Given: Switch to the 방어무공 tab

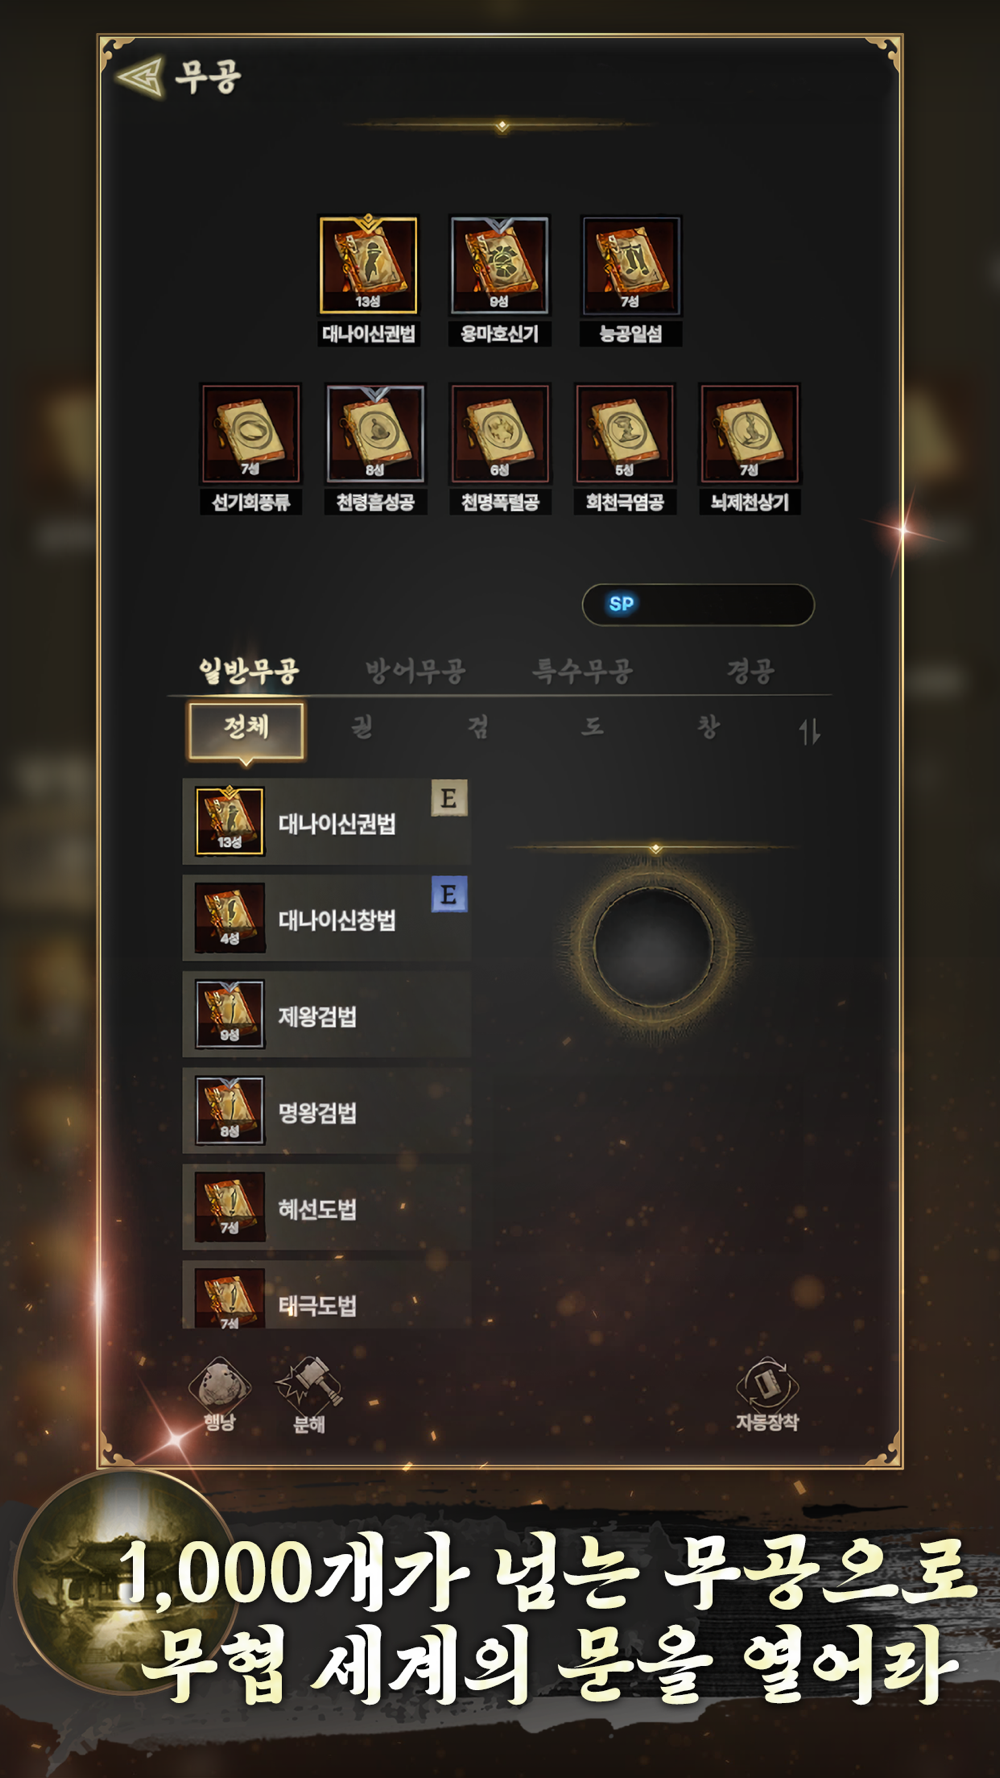Looking at the screenshot, I should [x=415, y=670].
